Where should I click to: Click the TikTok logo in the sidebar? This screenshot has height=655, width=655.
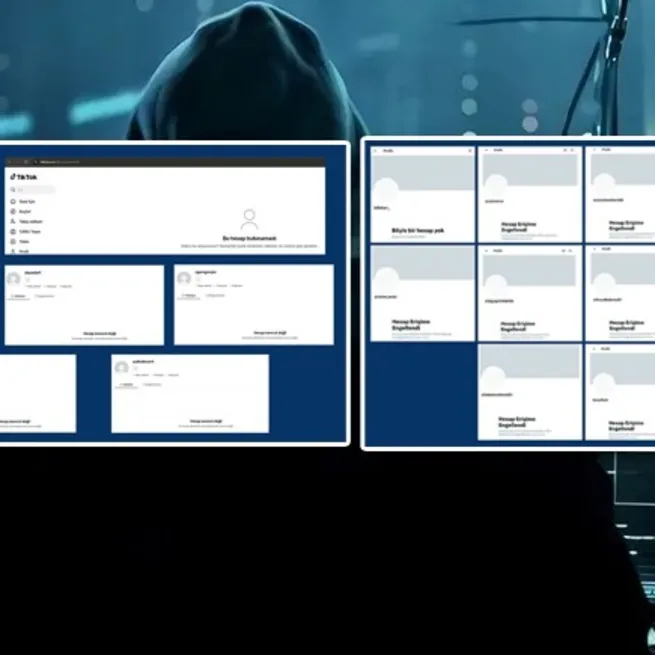click(x=21, y=177)
